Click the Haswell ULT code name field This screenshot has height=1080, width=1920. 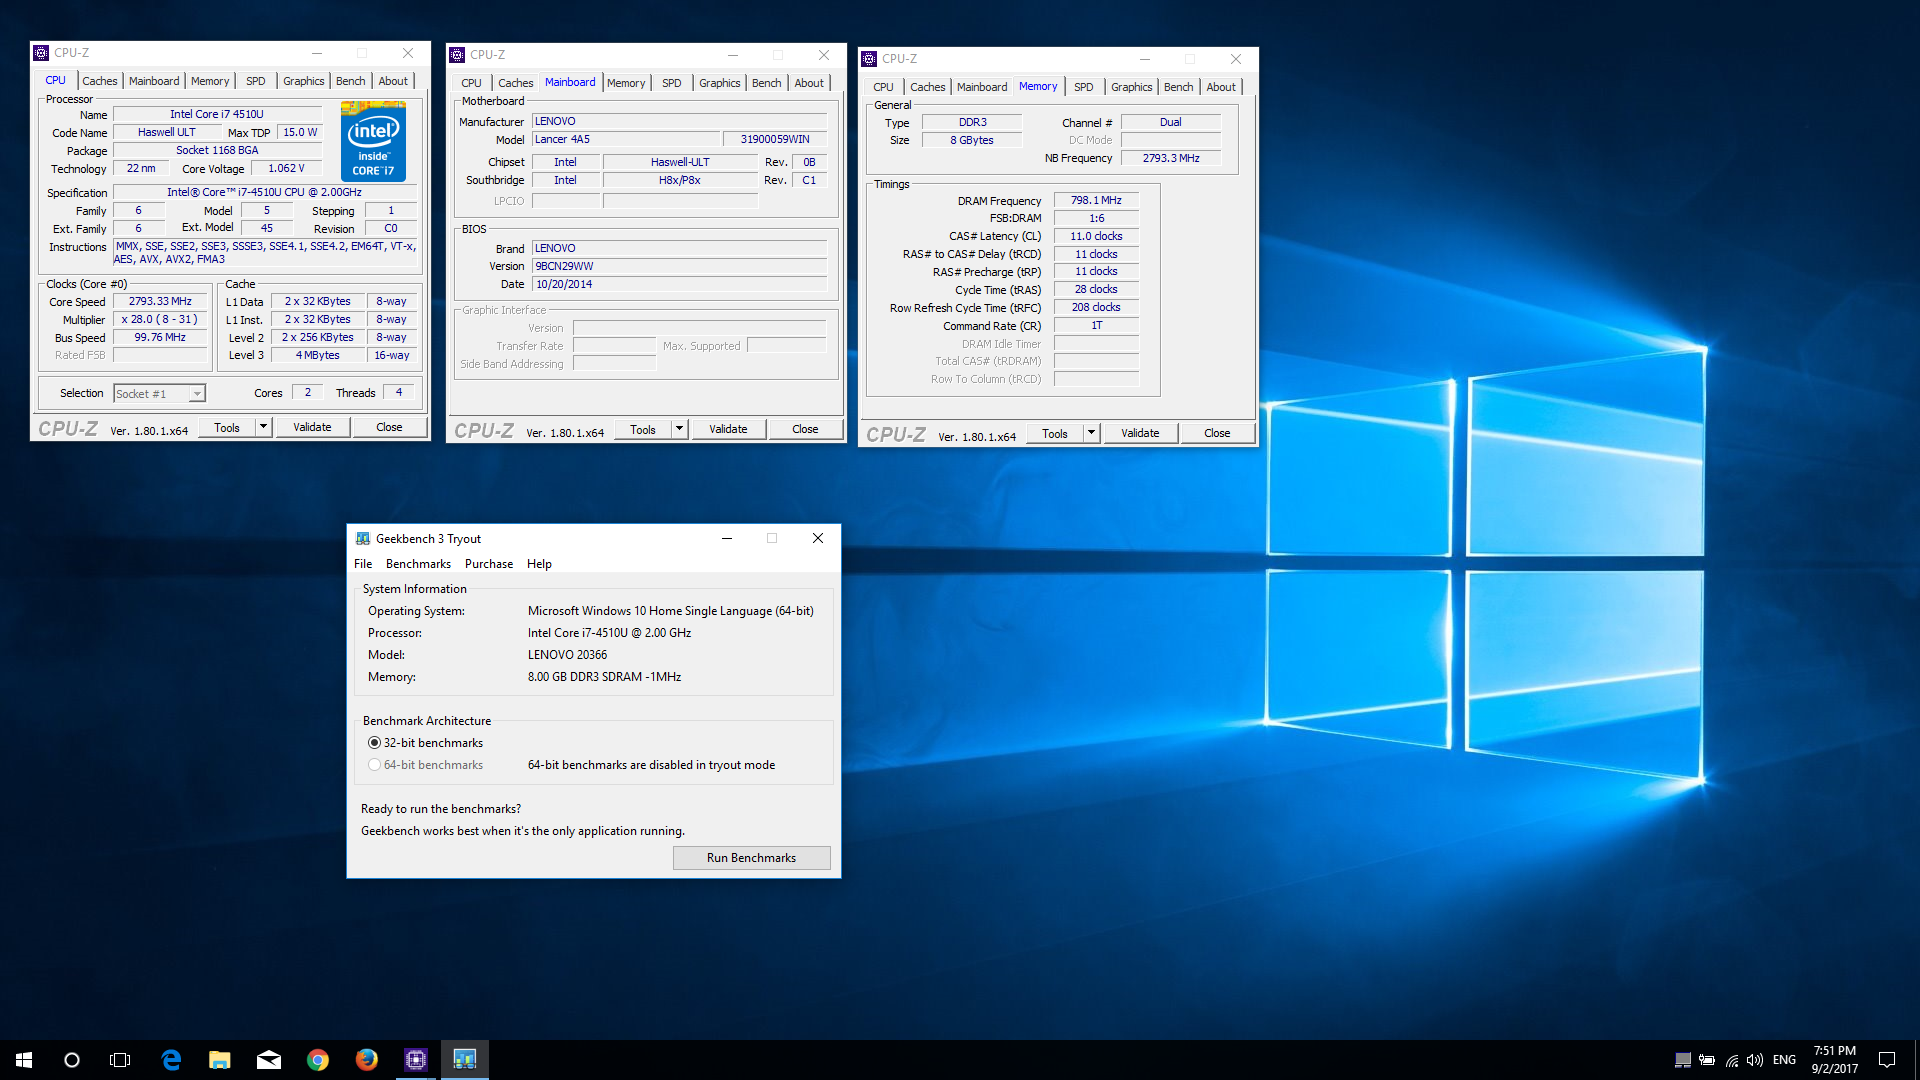[167, 132]
